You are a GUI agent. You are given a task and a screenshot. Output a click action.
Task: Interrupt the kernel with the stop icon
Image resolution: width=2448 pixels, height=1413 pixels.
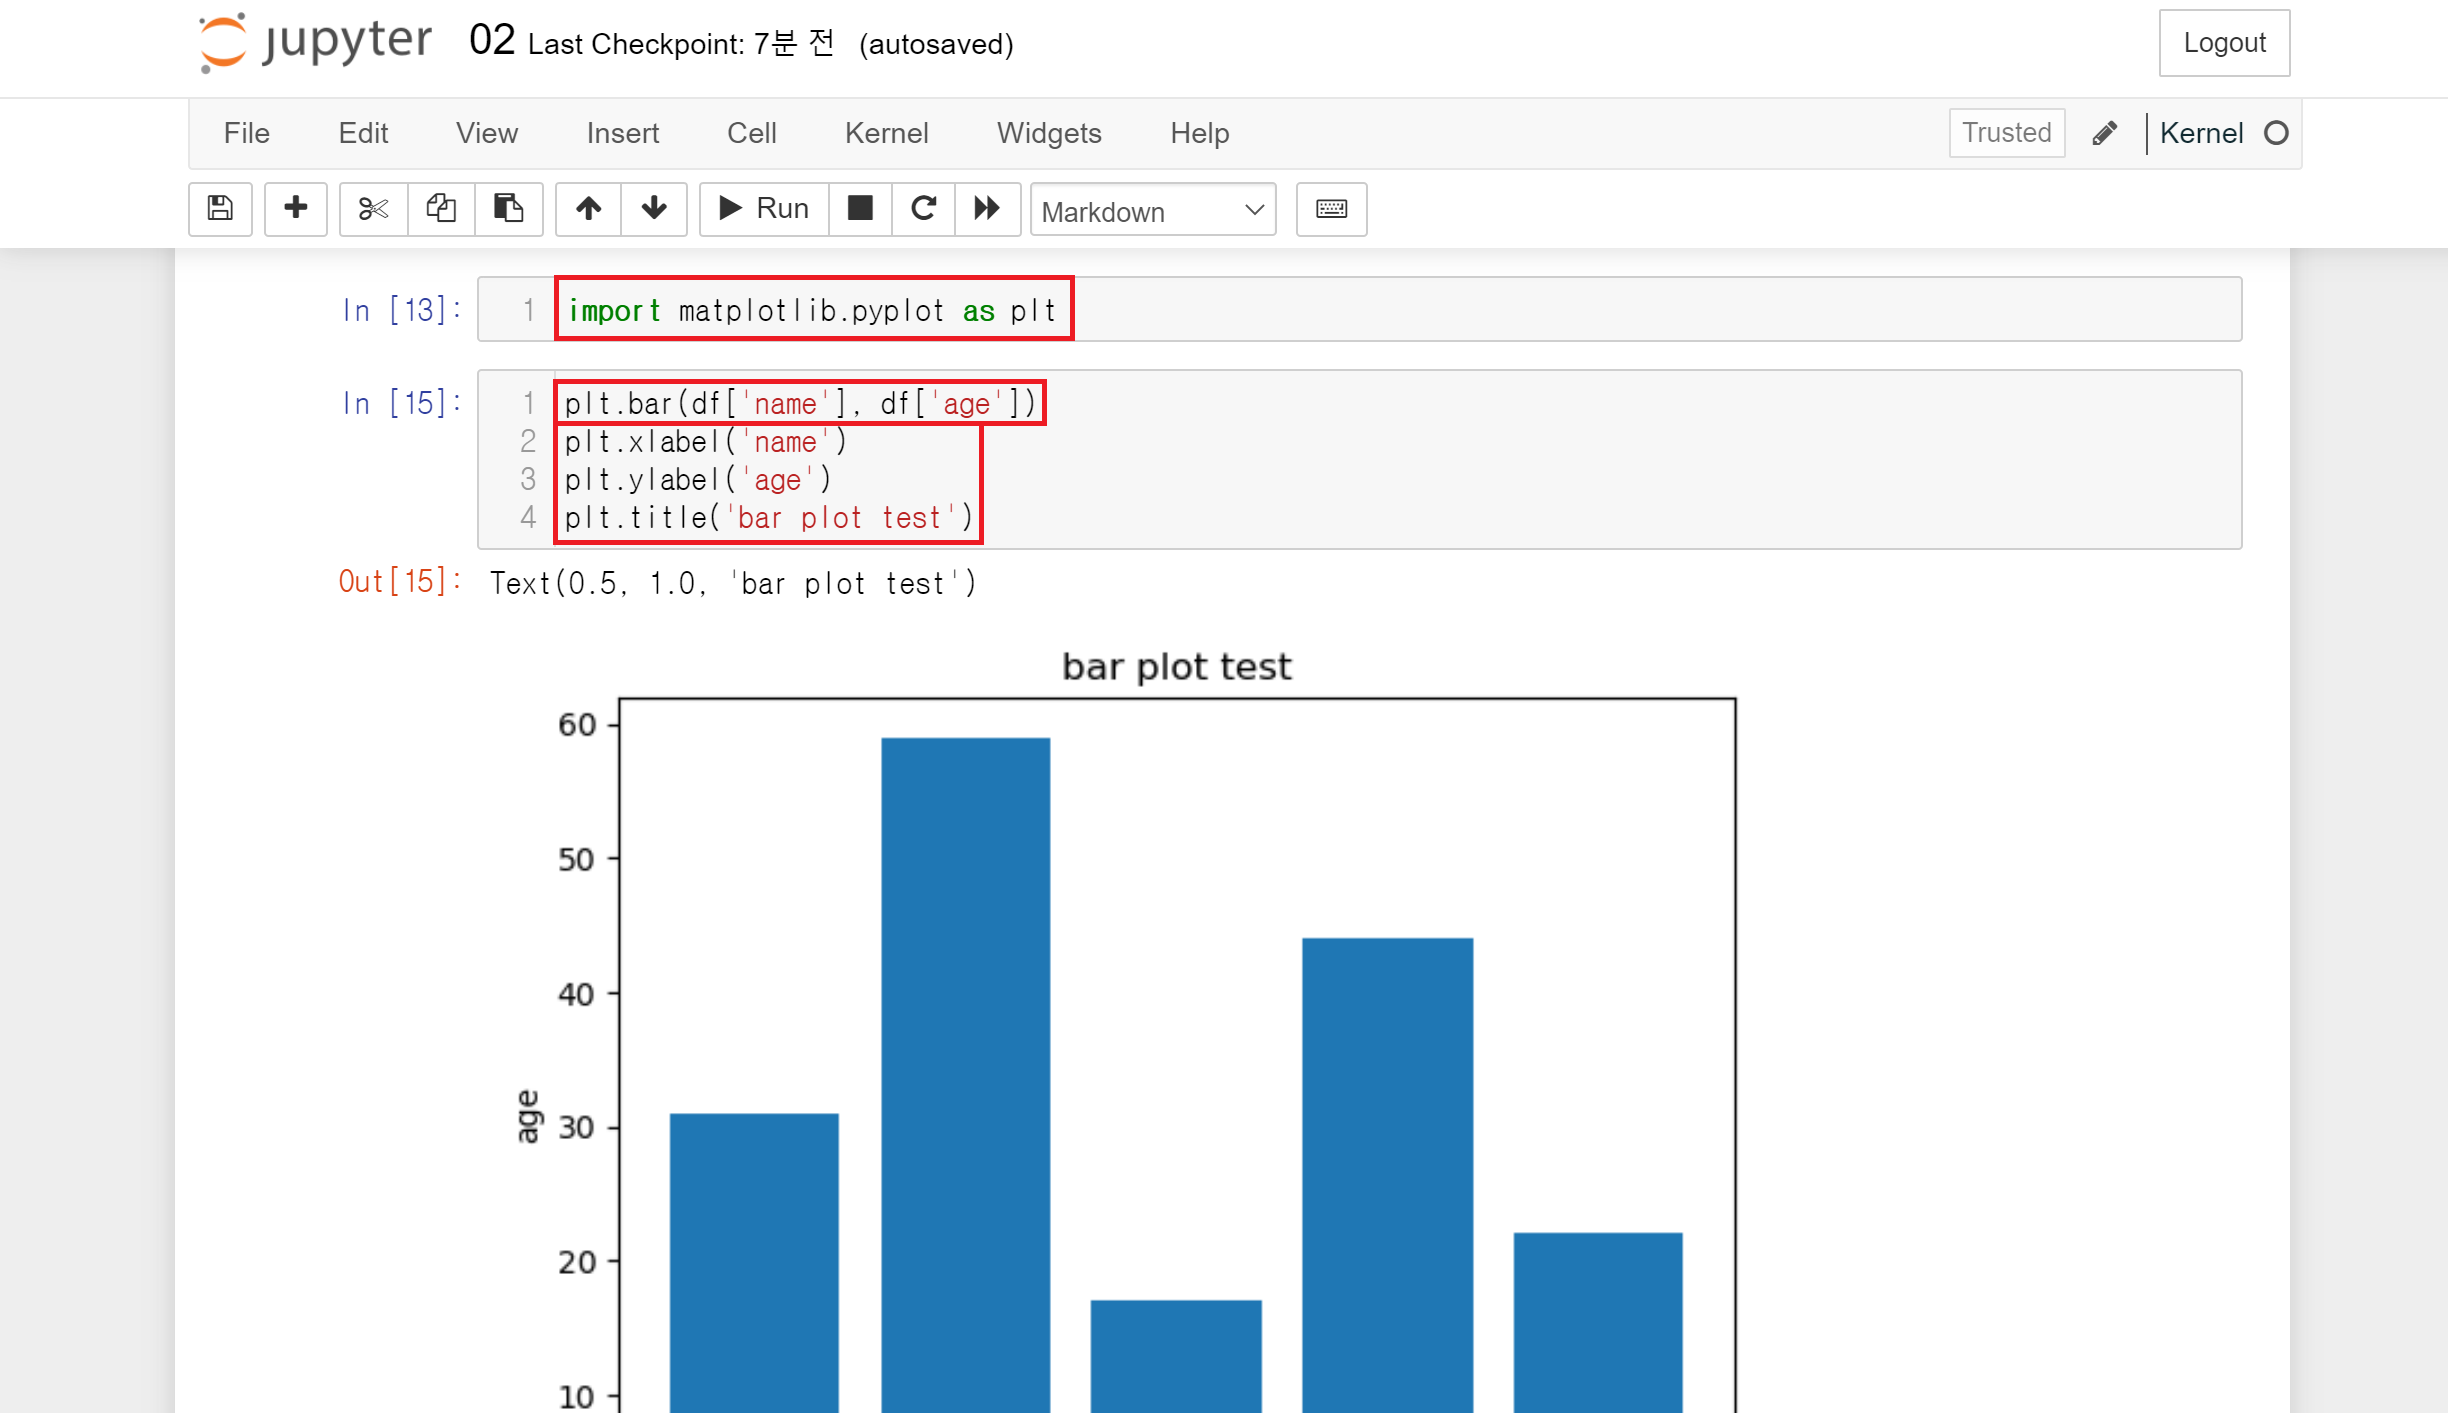(x=859, y=208)
